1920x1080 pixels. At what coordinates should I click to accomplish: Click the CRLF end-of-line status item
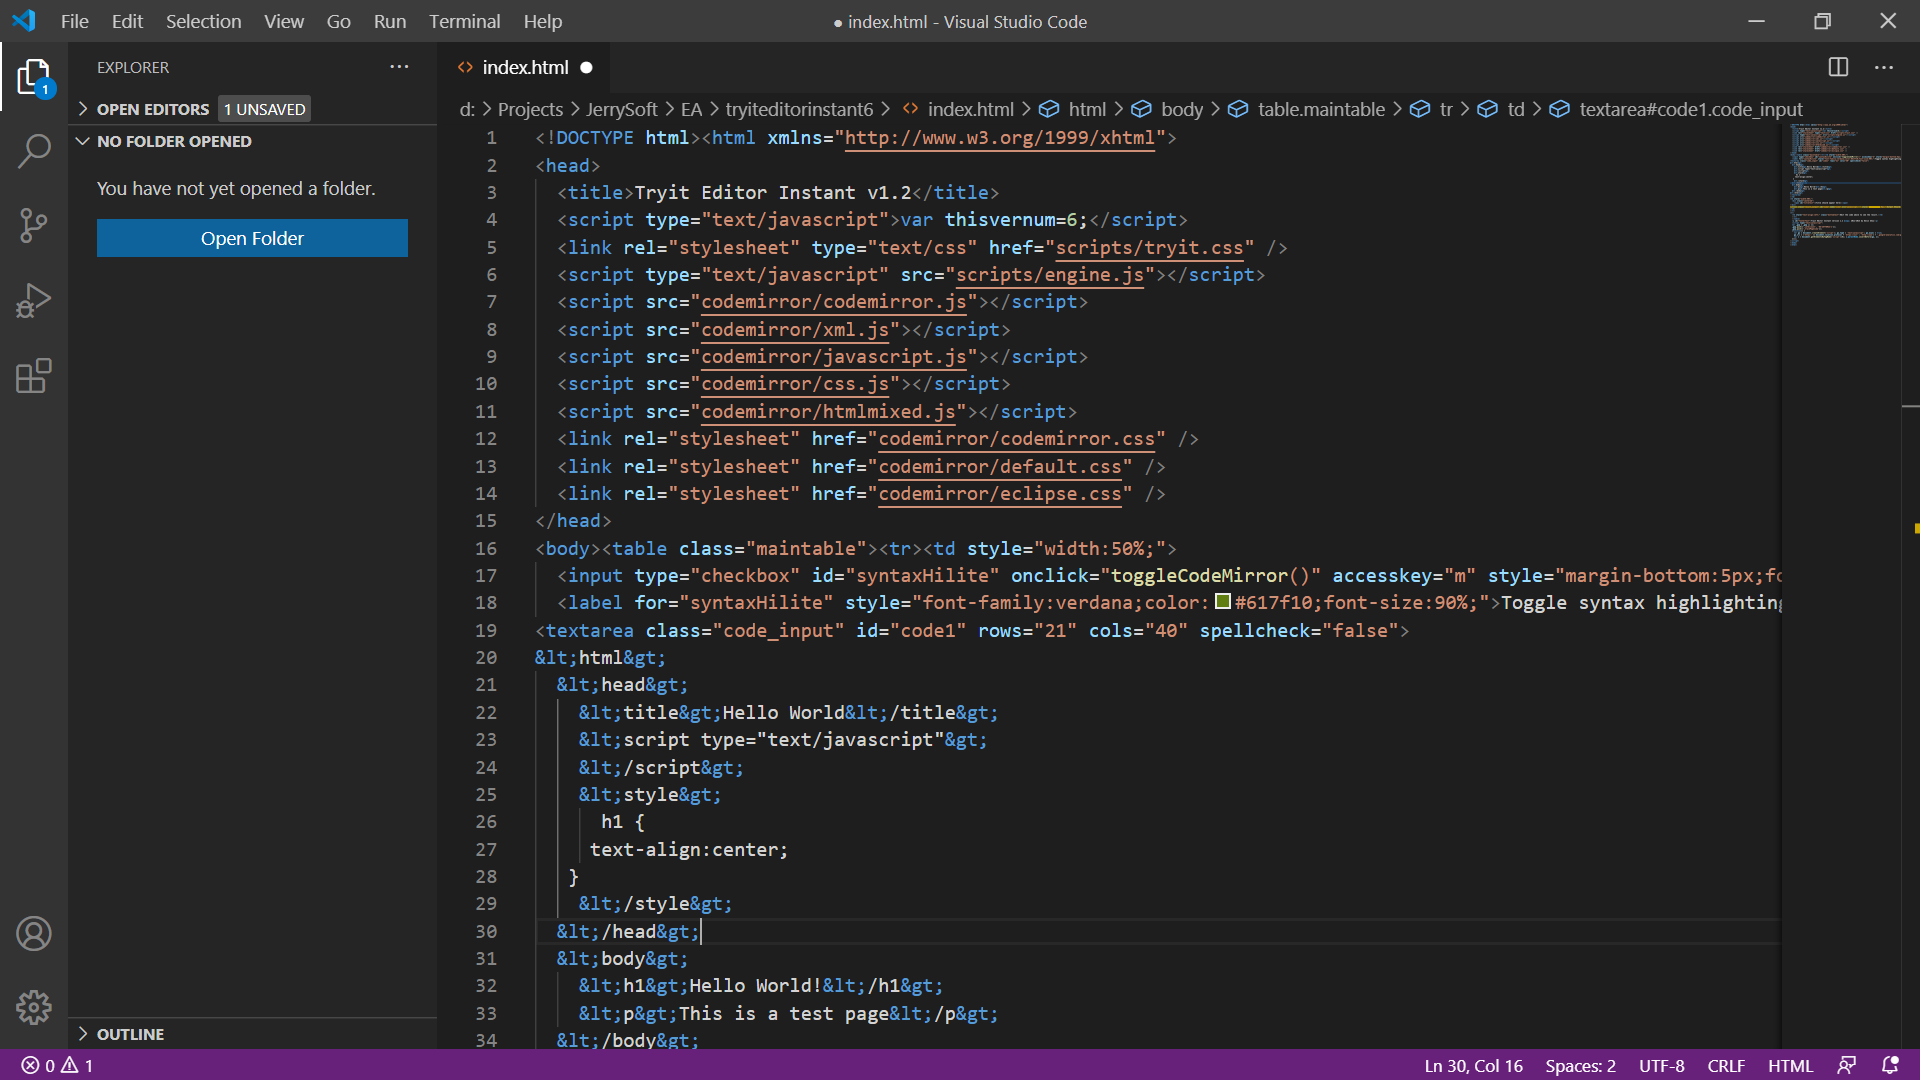[1726, 1065]
